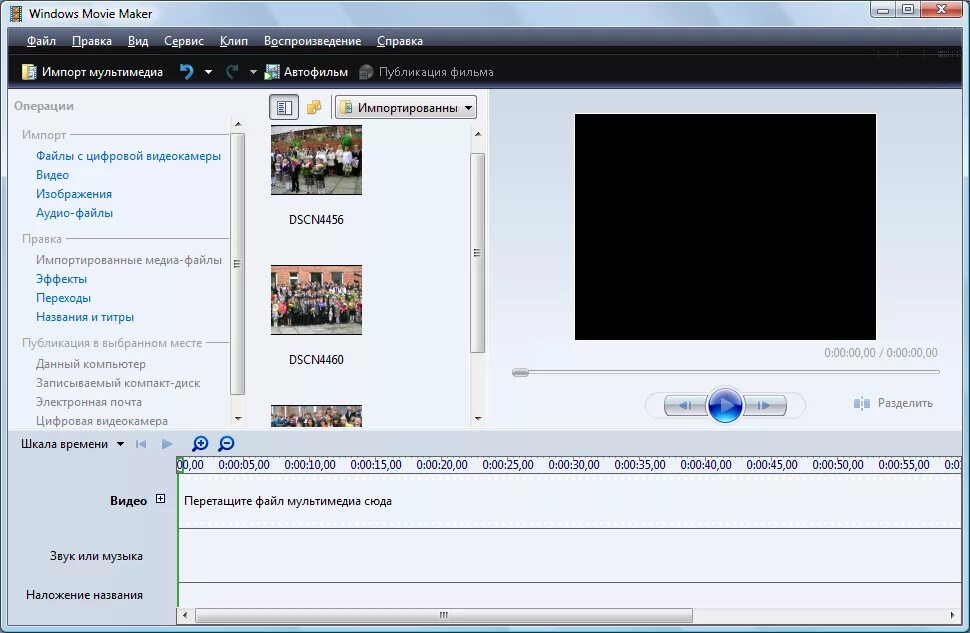Expand the Видео track plus icon
This screenshot has width=970, height=633.
(x=160, y=499)
